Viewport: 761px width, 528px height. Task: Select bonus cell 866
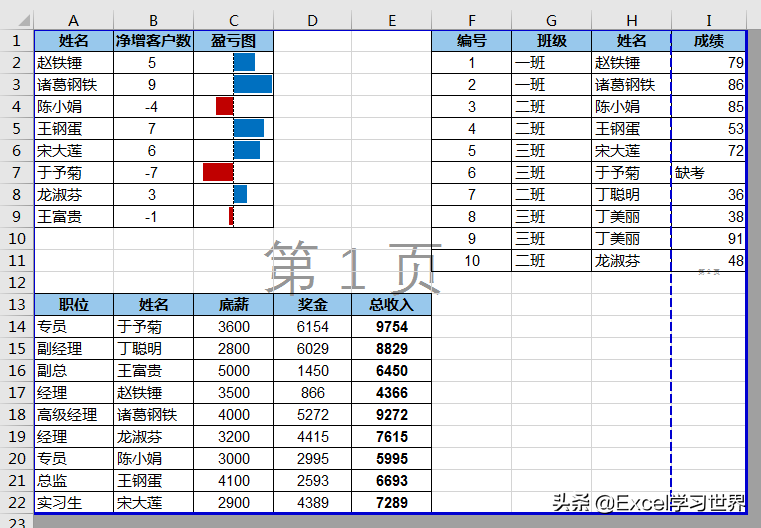click(x=313, y=393)
